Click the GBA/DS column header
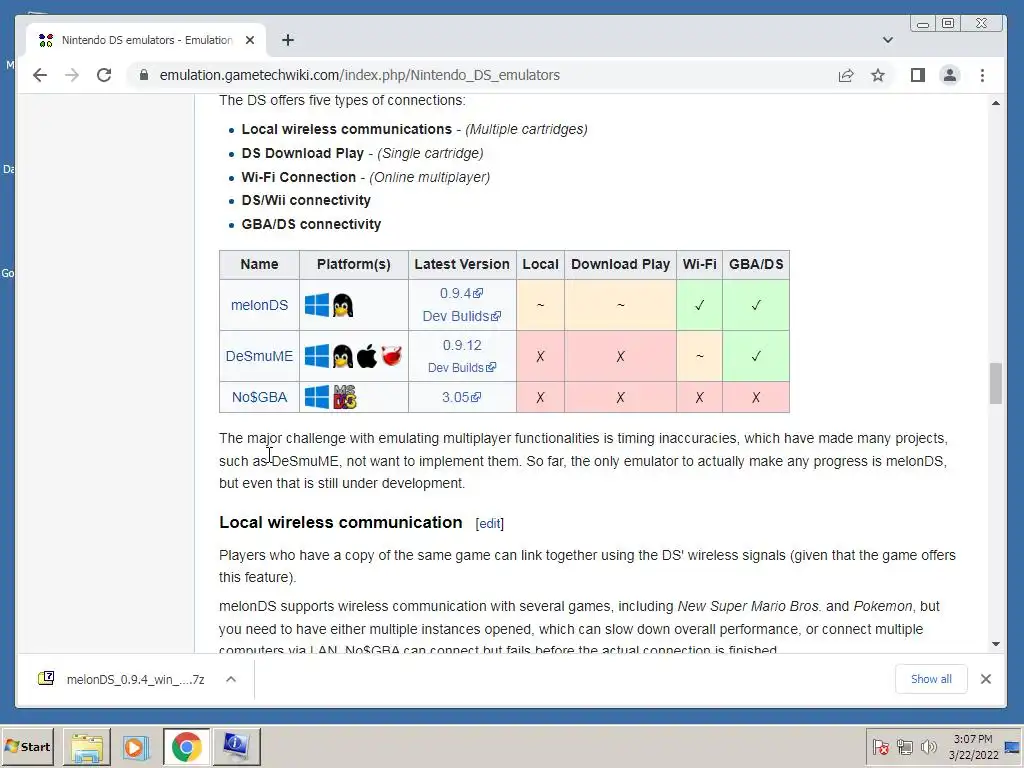 click(x=756, y=264)
